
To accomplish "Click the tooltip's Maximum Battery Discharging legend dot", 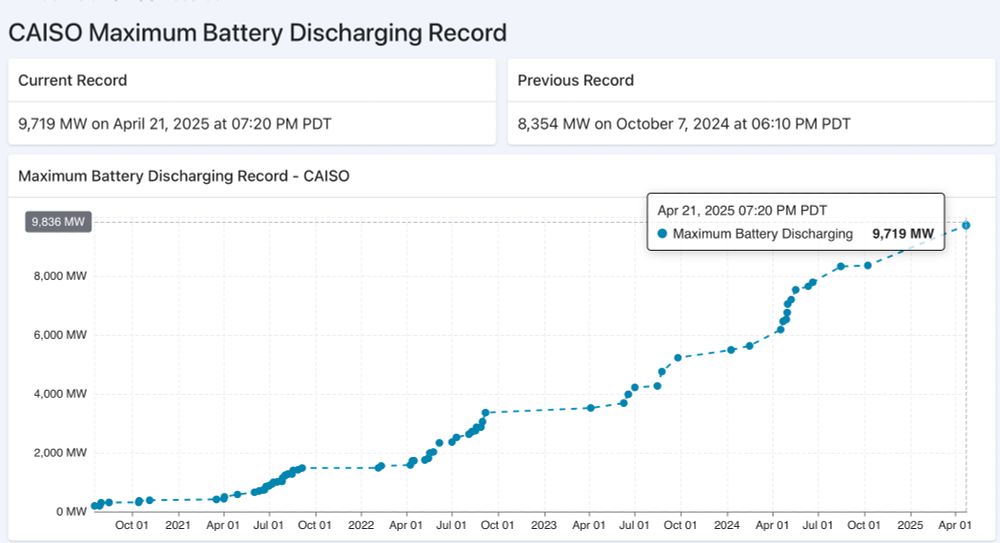I will pyautogui.click(x=662, y=234).
